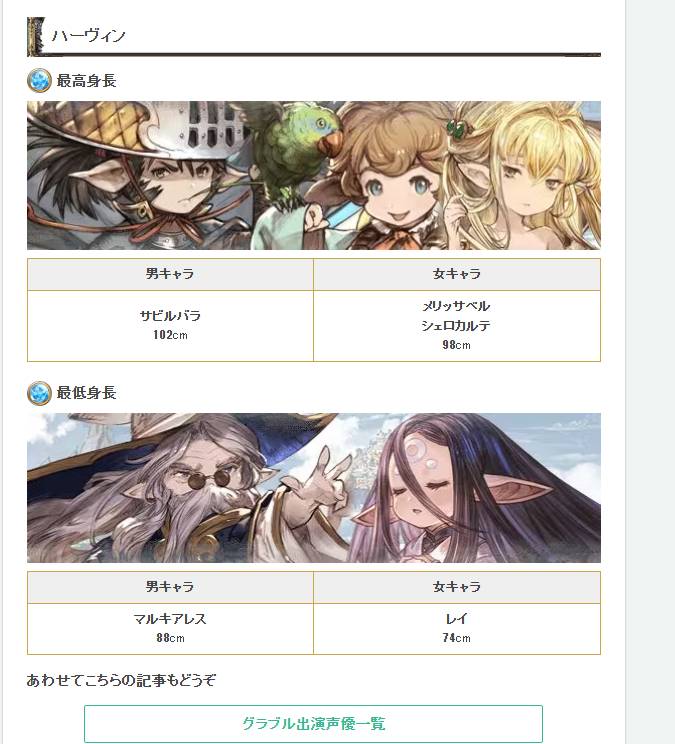Screen dimensions: 675x744
Task: Click 女キャラ header in the tallest table
Action: [457, 274]
